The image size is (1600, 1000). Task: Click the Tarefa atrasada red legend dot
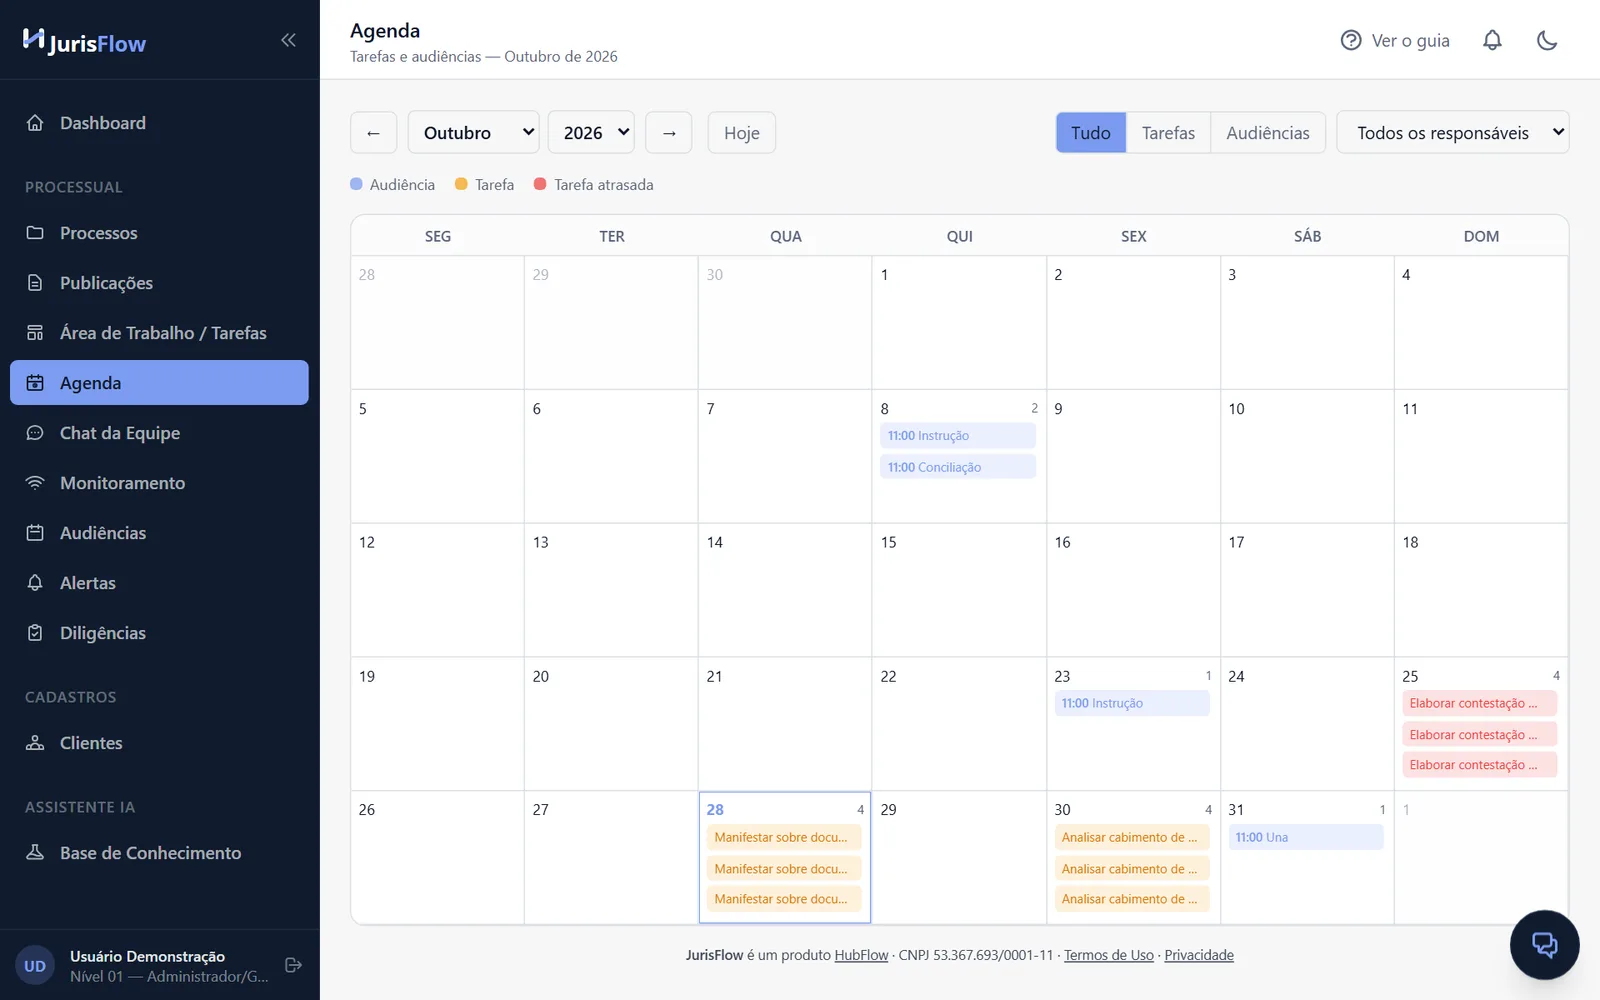click(540, 184)
